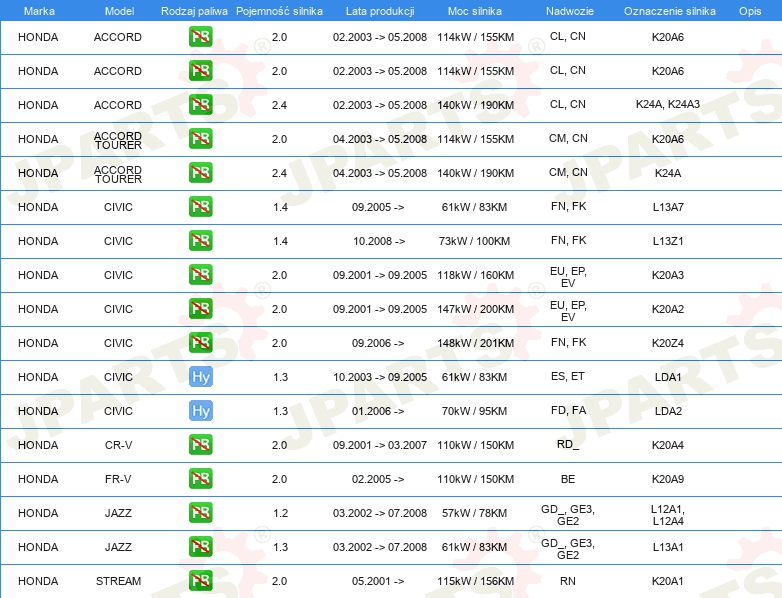Image resolution: width=782 pixels, height=598 pixels.
Task: Select engine code 'LDA1'
Action: (x=668, y=377)
